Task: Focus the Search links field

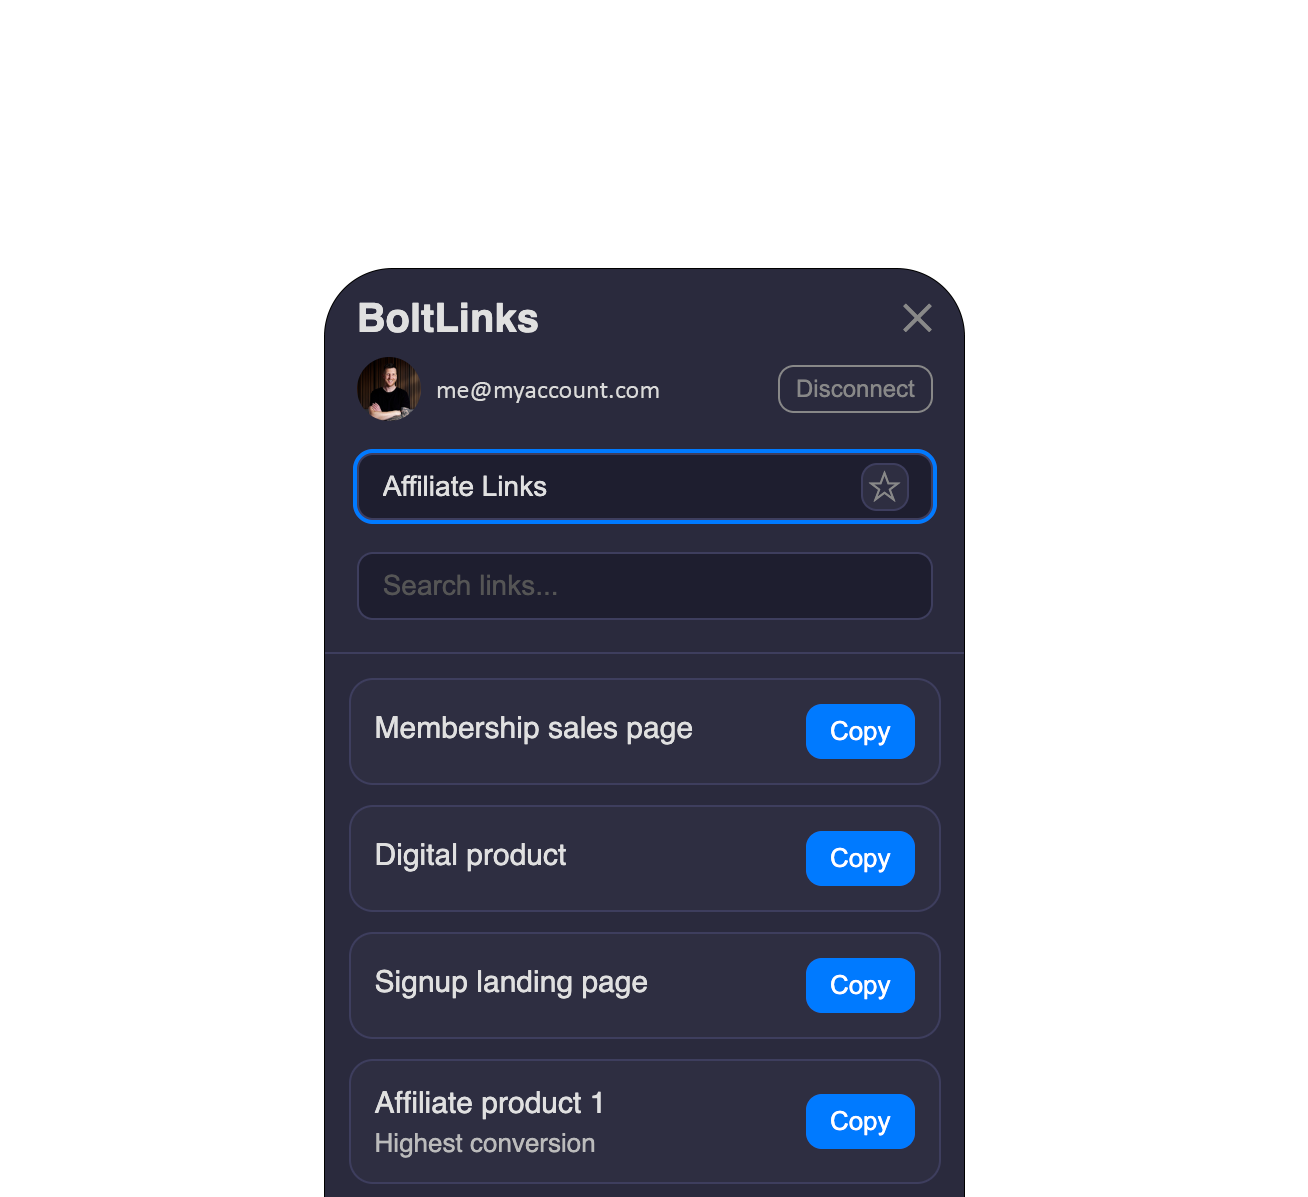Action: pos(645,586)
